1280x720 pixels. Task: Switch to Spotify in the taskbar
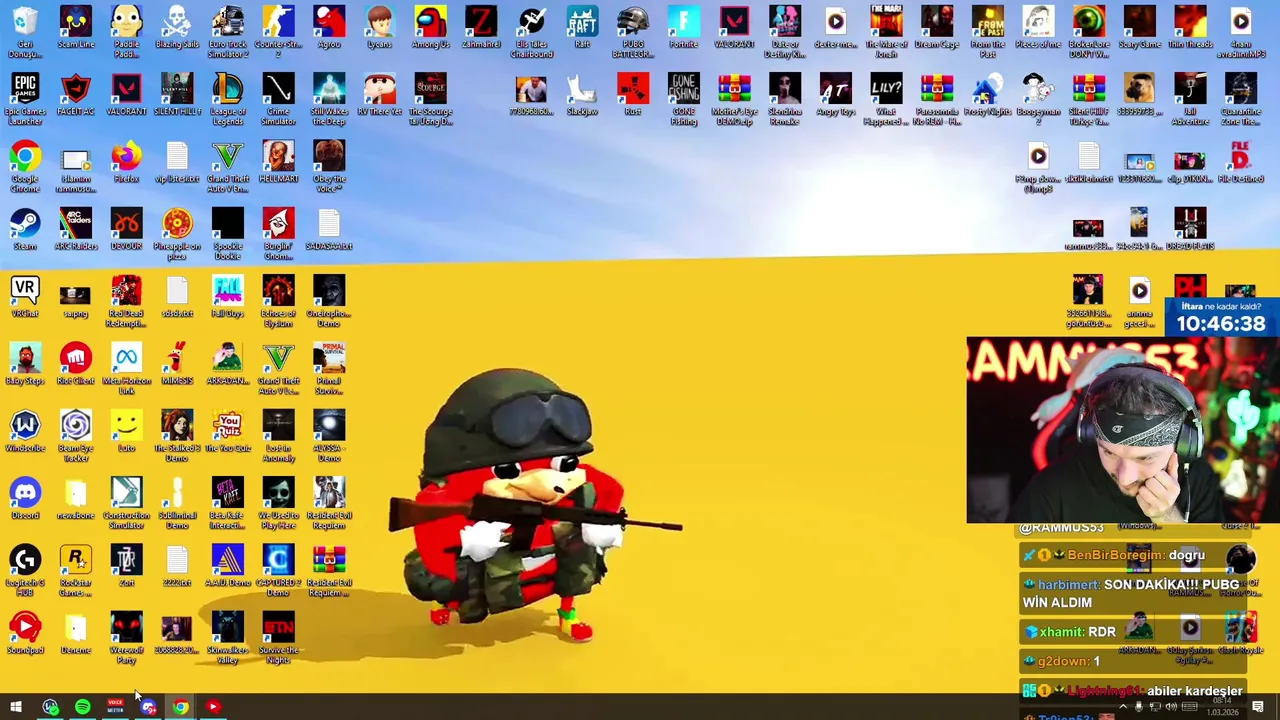tap(82, 707)
